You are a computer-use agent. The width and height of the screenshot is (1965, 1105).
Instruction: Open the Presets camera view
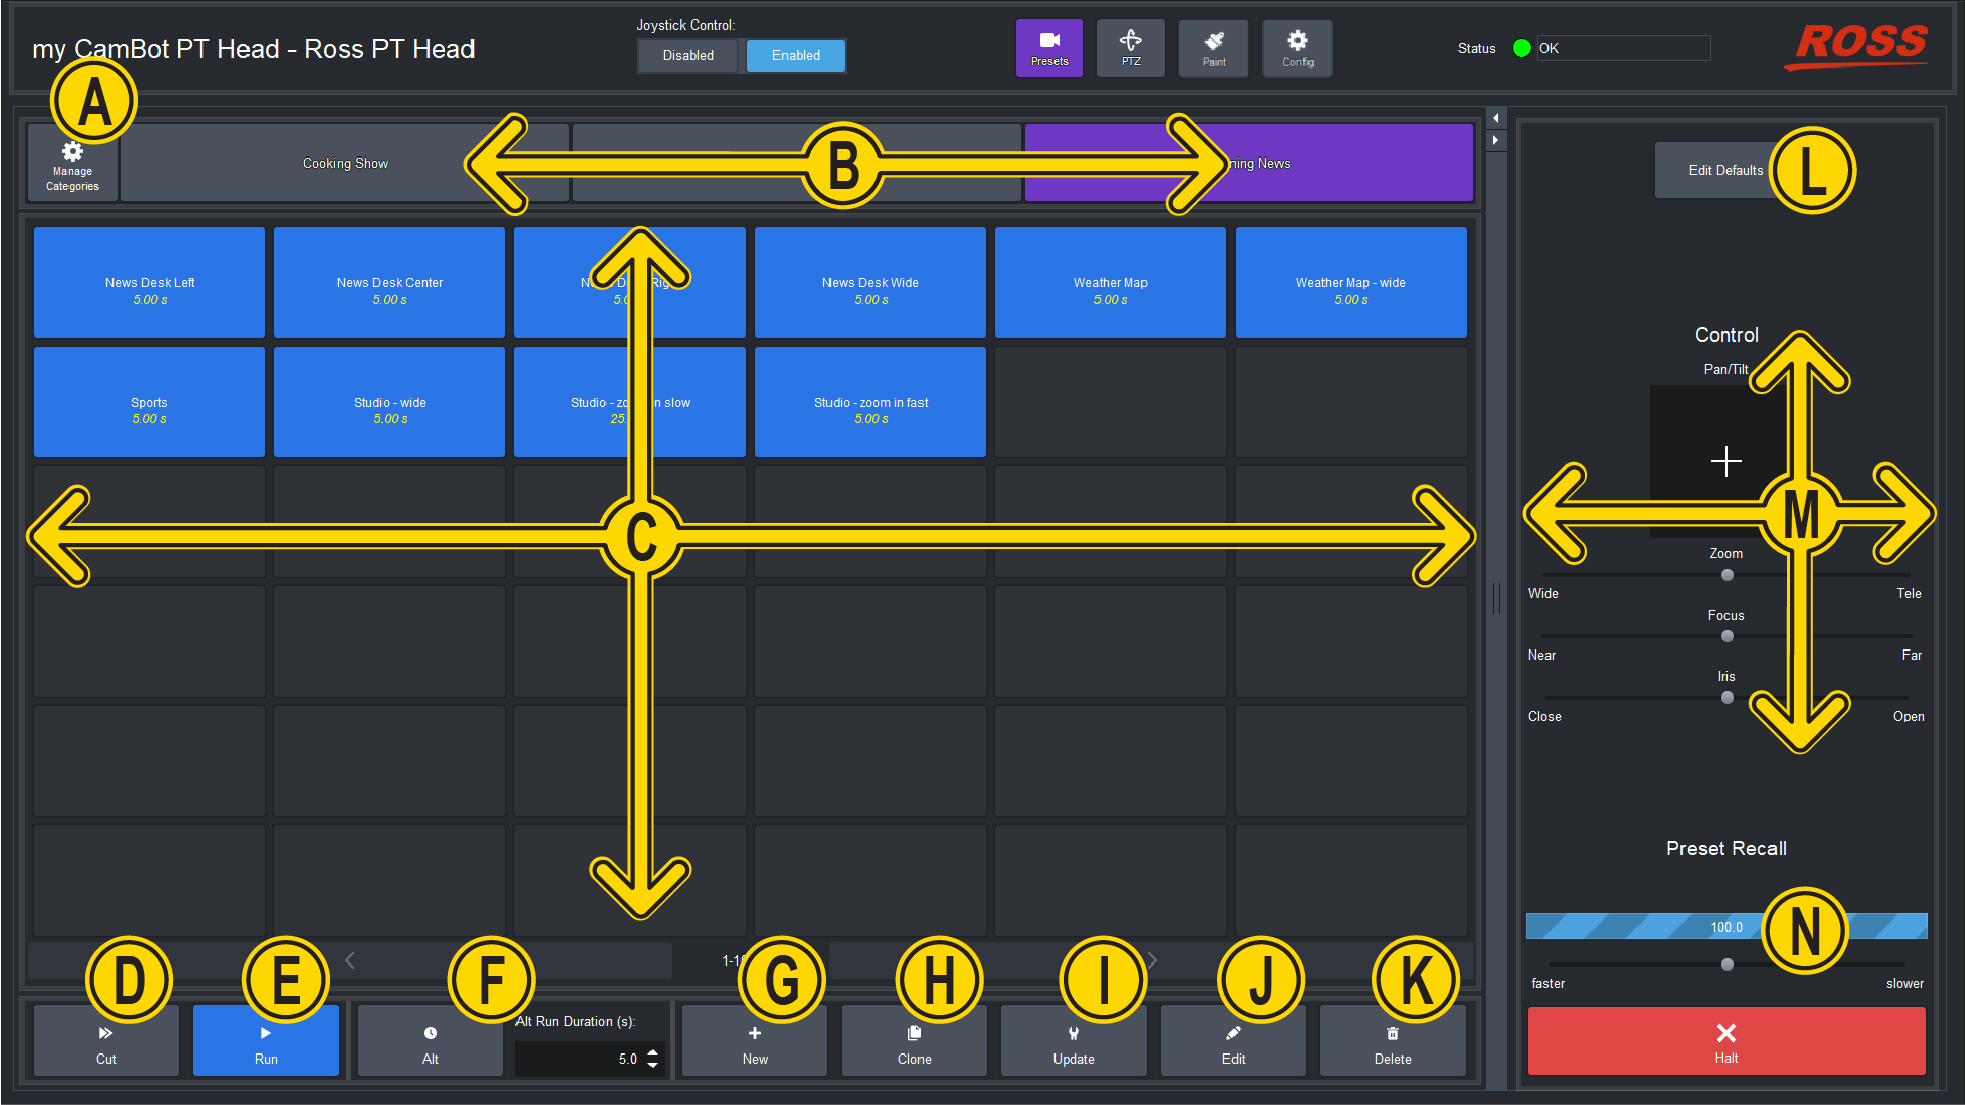(x=1049, y=48)
